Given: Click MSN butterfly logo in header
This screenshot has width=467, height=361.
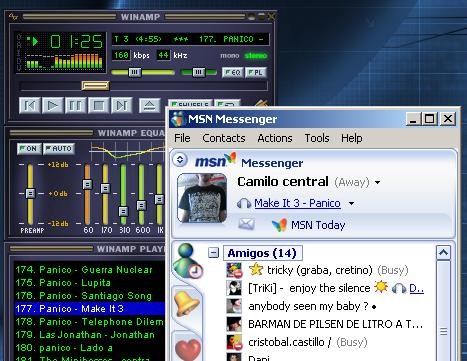Looking at the screenshot, I should pyautogui.click(x=231, y=158).
